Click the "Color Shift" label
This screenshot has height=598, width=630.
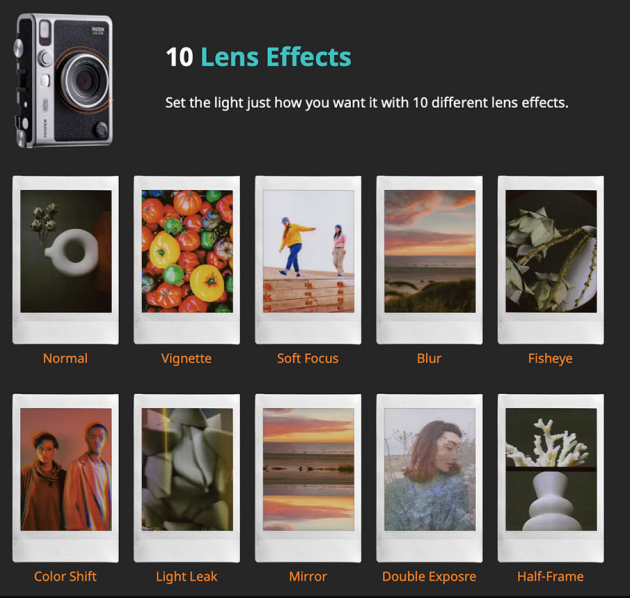pyautogui.click(x=65, y=576)
